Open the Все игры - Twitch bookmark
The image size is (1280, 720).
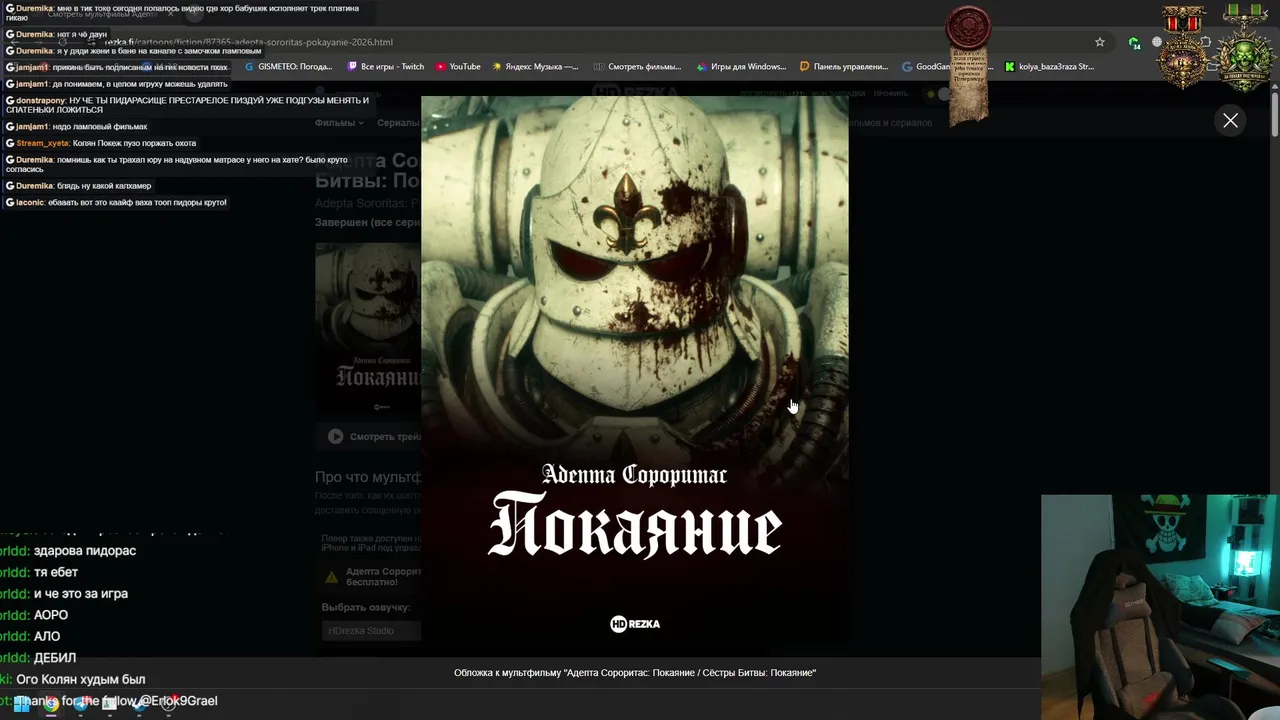click(x=386, y=67)
